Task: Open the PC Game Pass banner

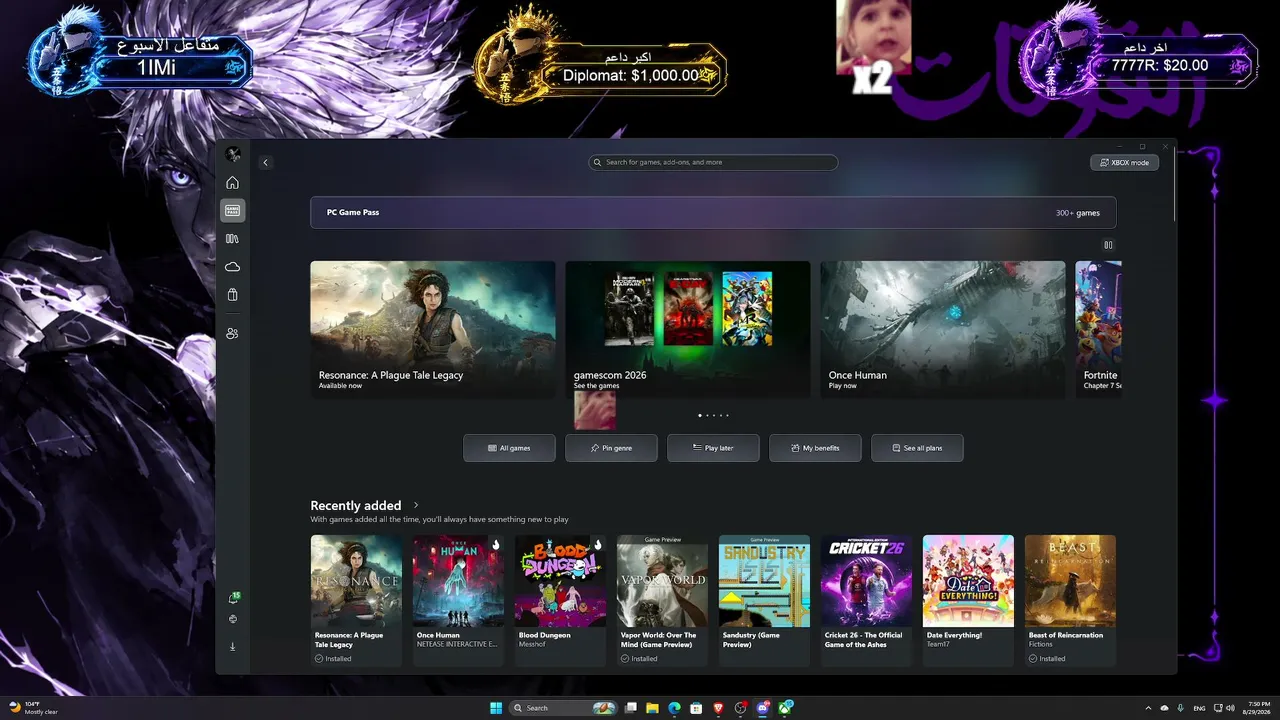Action: pyautogui.click(x=713, y=213)
